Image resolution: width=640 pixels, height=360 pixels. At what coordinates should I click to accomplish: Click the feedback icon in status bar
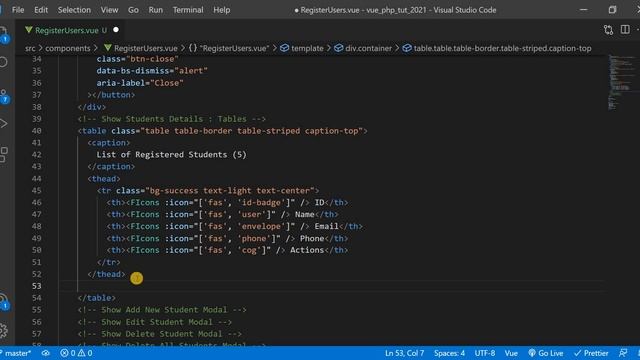click(x=623, y=353)
